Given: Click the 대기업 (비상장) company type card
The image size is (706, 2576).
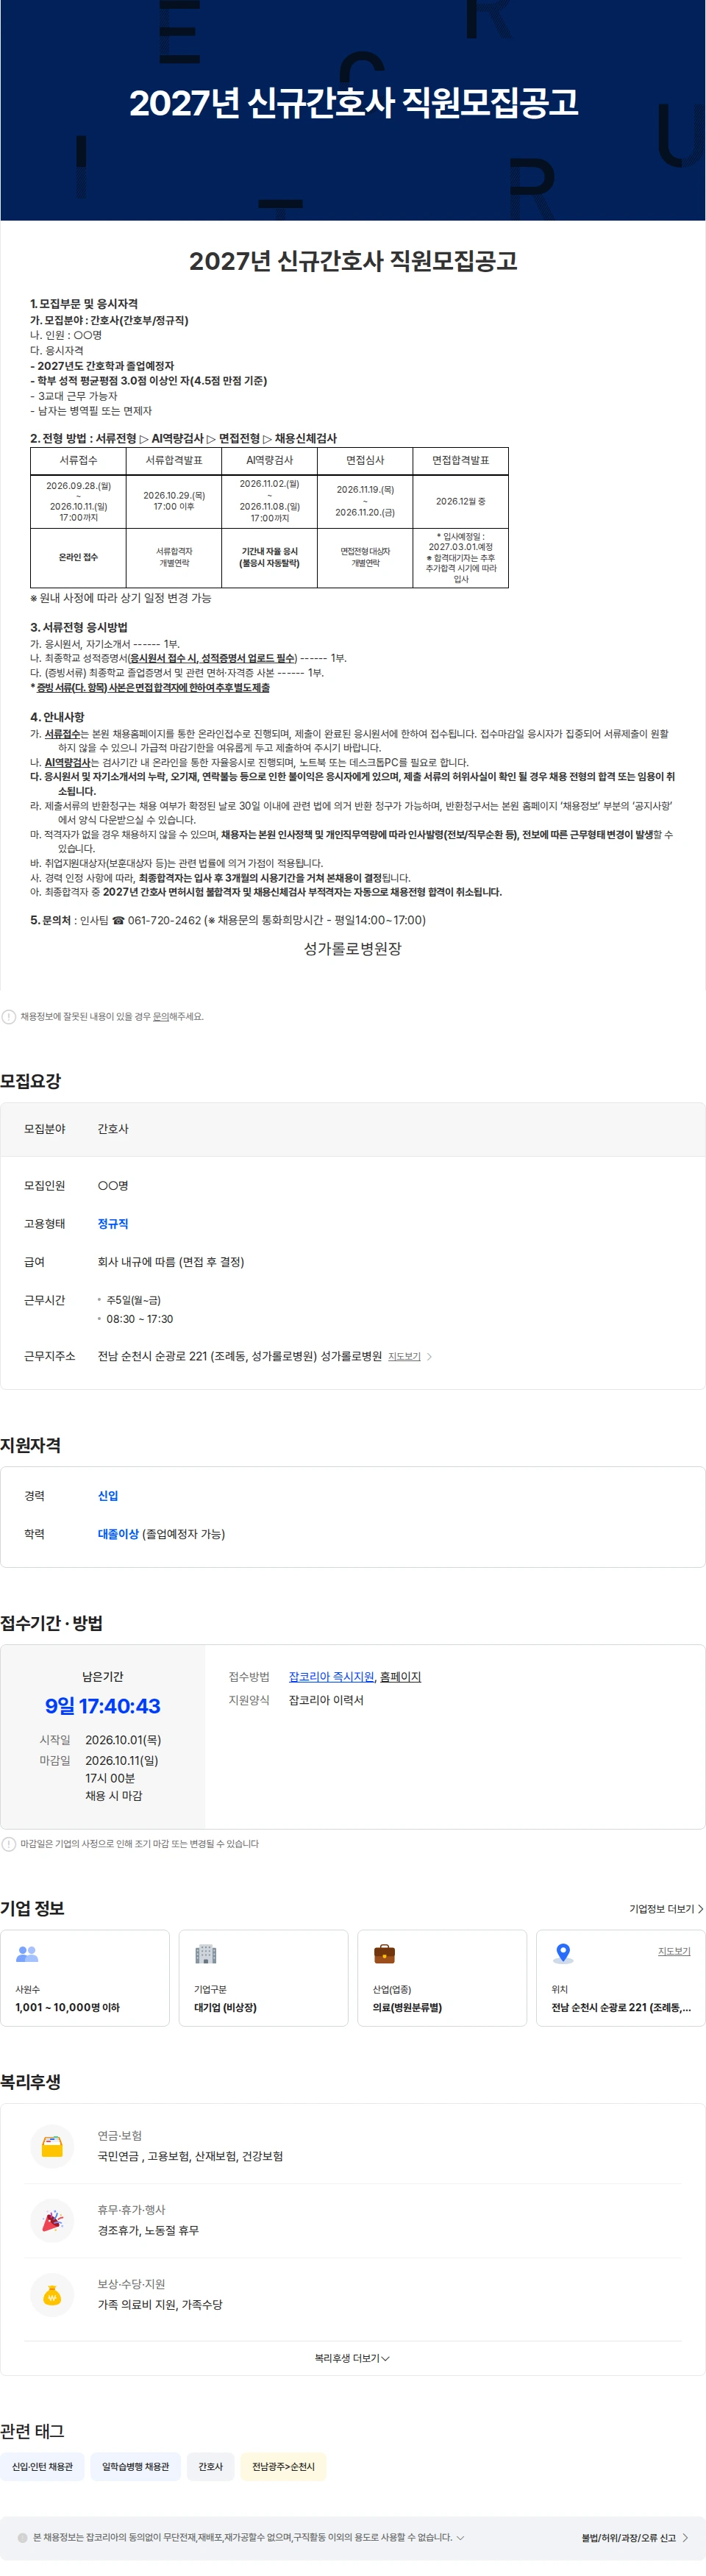Looking at the screenshot, I should 263,1977.
